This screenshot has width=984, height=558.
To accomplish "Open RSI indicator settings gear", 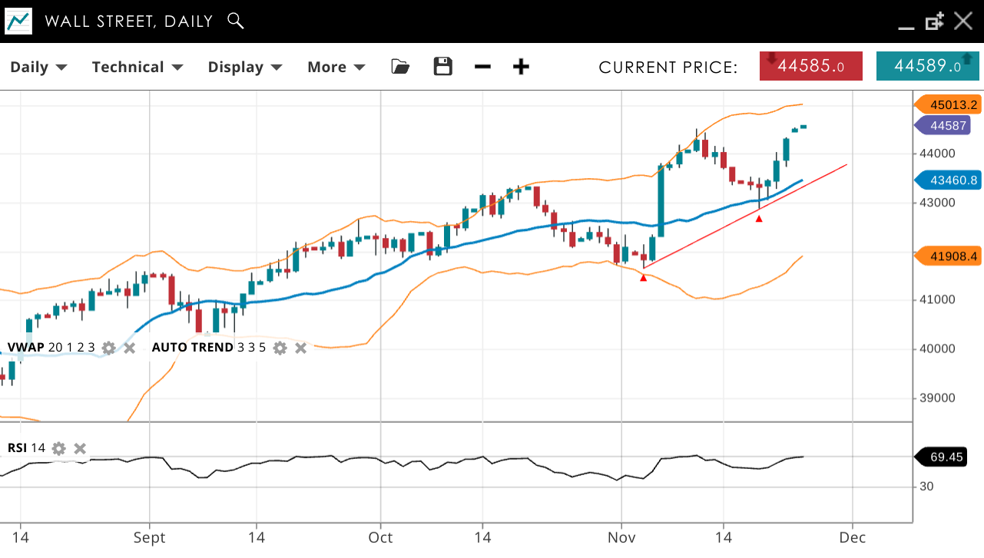I will point(59,448).
